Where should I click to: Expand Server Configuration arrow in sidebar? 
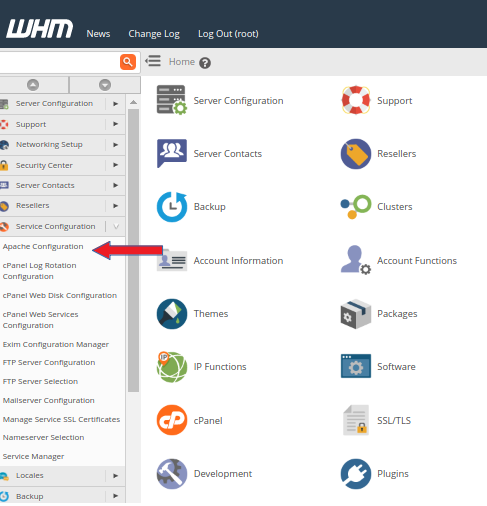[115, 104]
